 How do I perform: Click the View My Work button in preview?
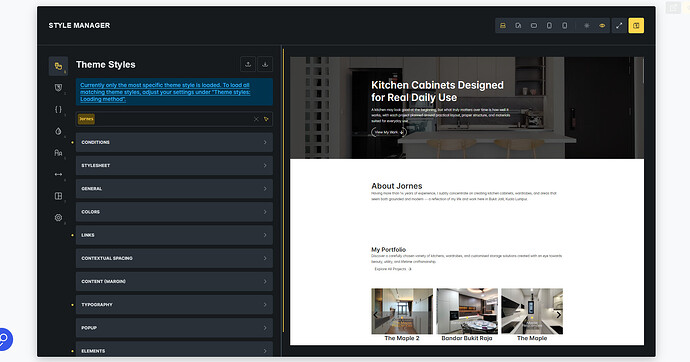pyautogui.click(x=389, y=132)
